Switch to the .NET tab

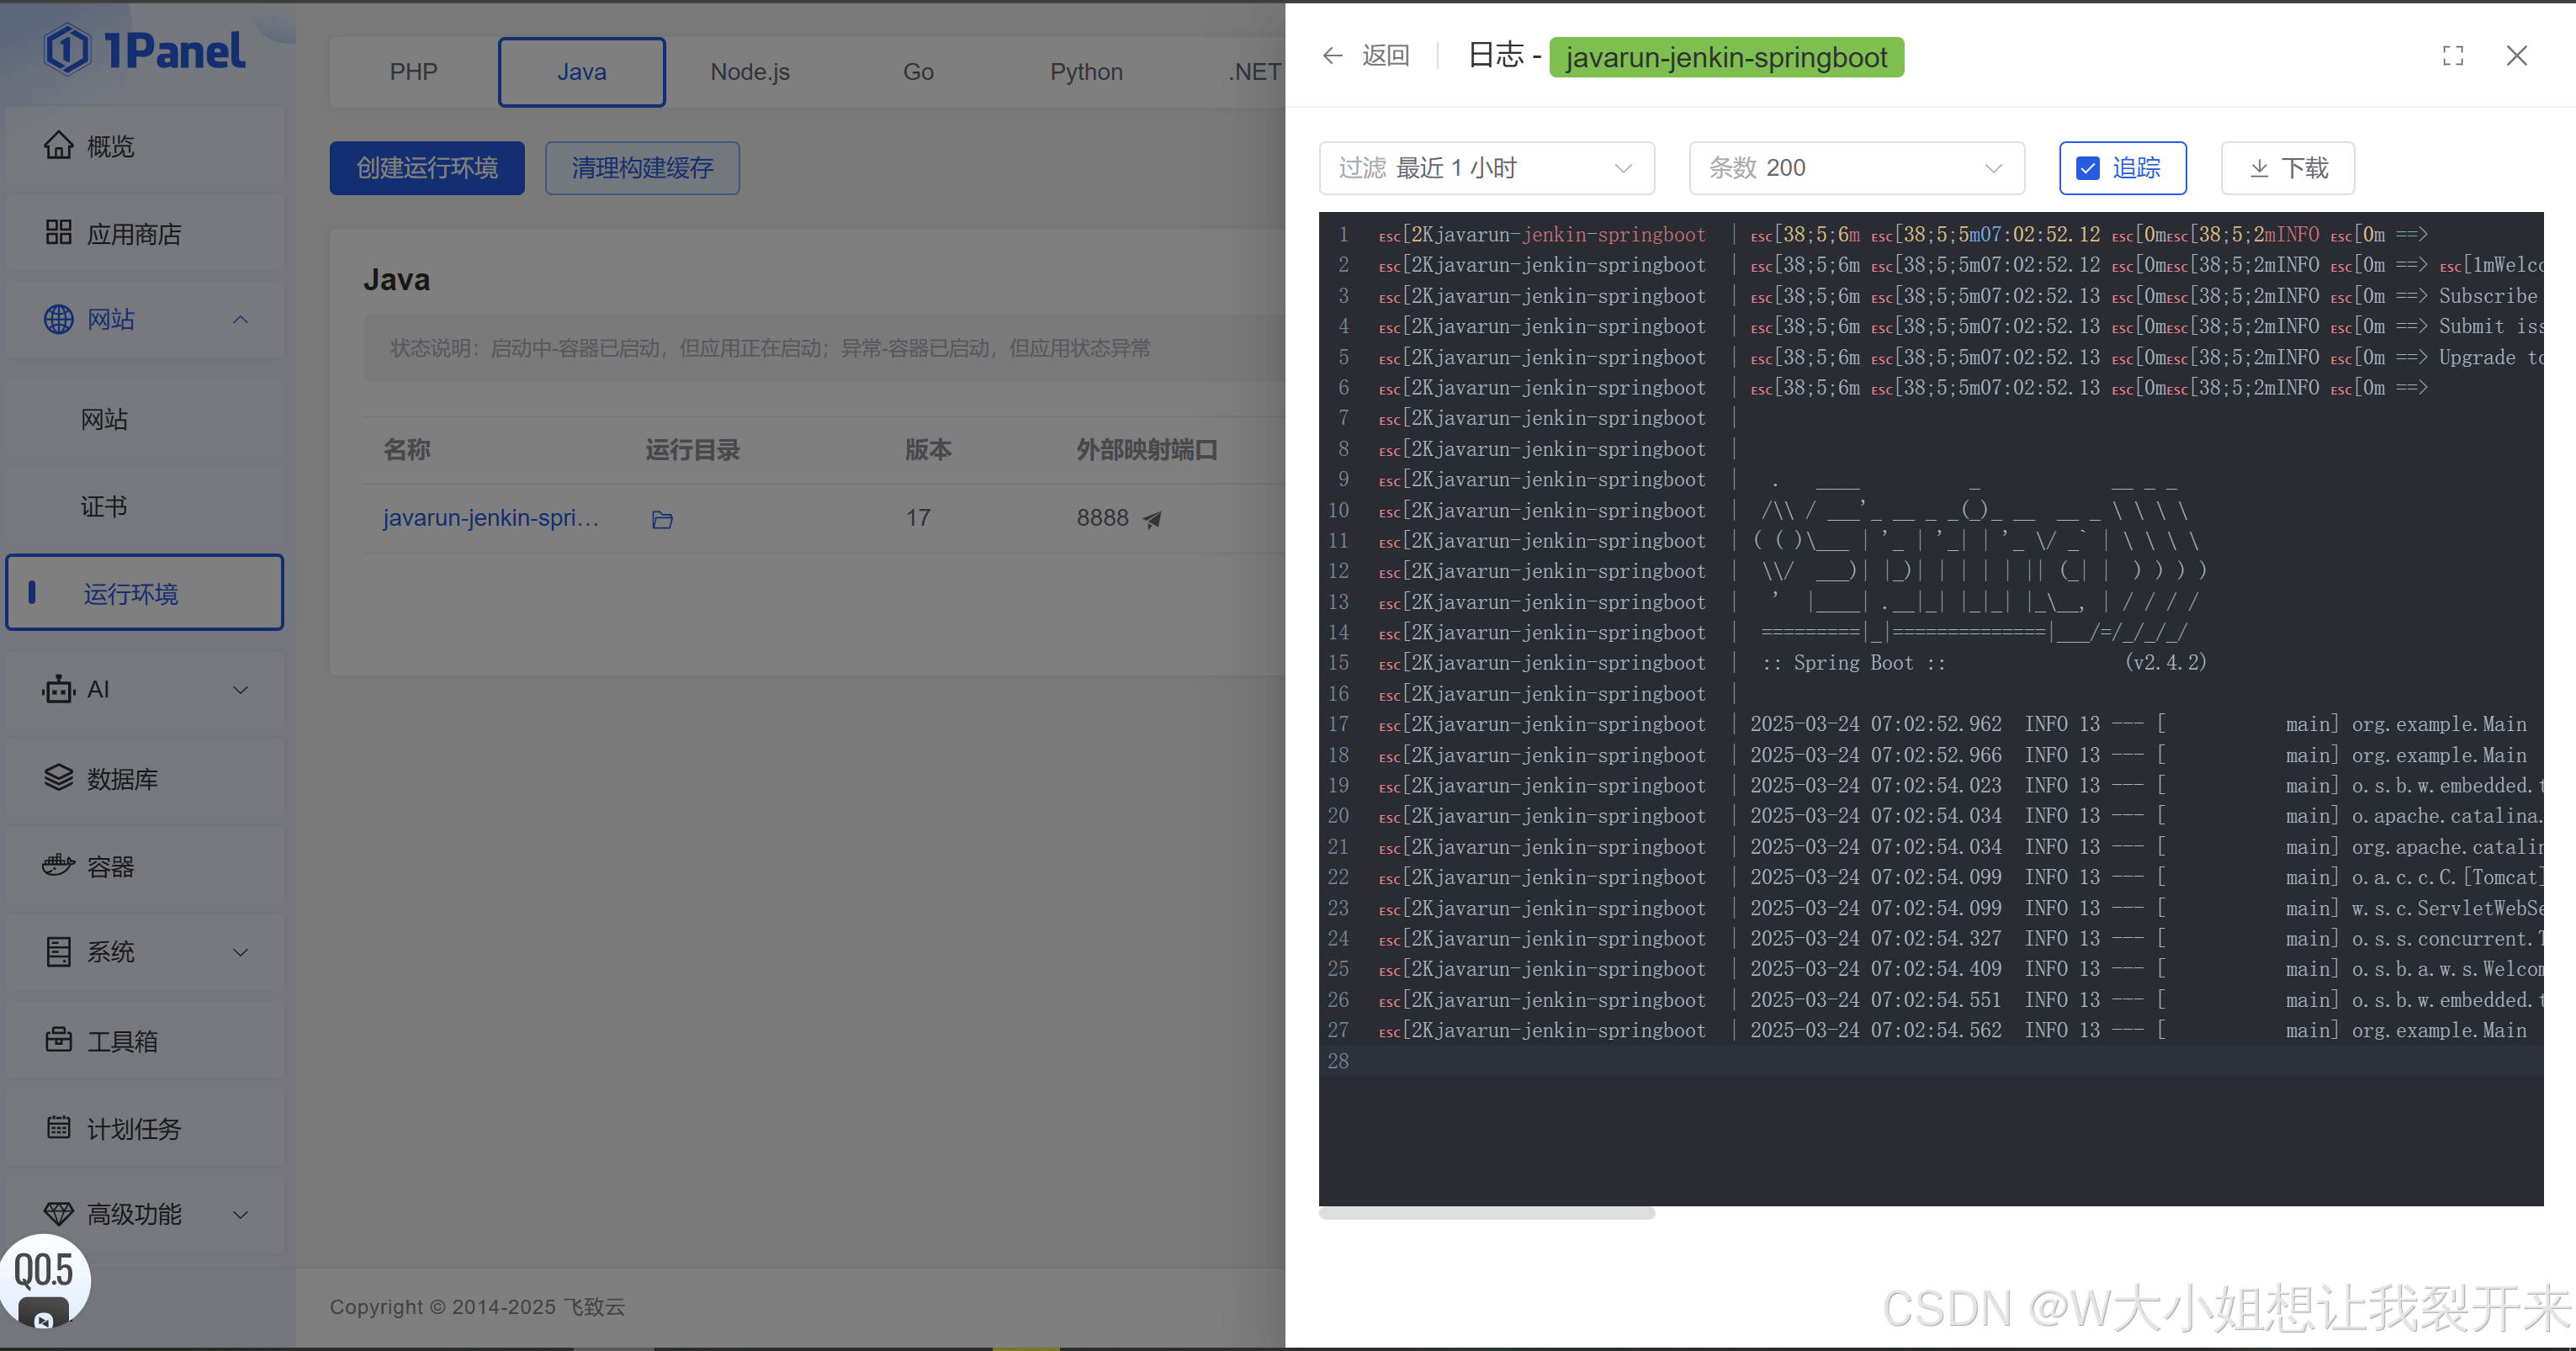pos(1254,72)
